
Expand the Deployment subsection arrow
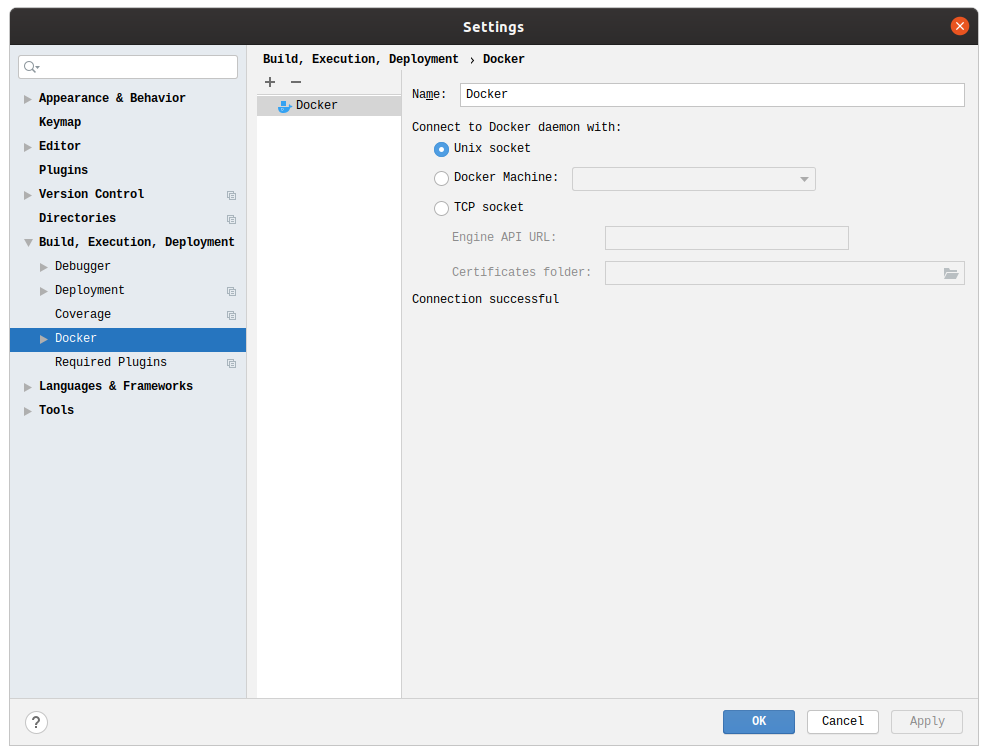point(43,291)
